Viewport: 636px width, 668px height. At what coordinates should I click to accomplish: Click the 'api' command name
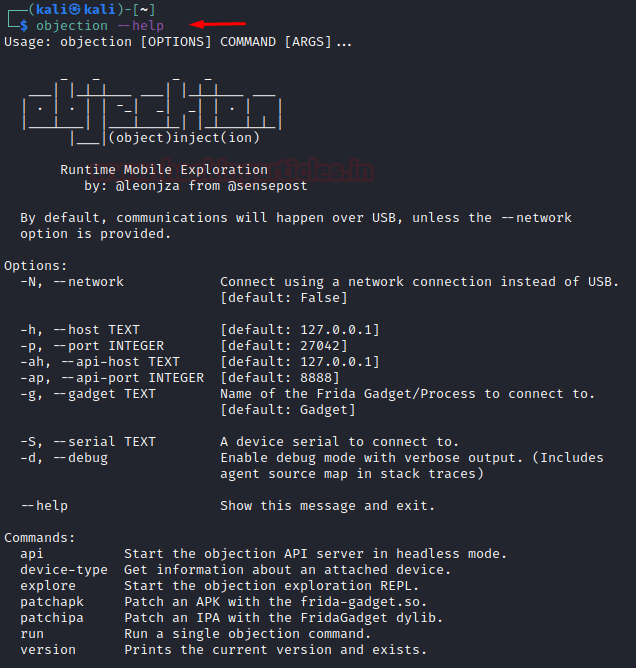[x=32, y=554]
